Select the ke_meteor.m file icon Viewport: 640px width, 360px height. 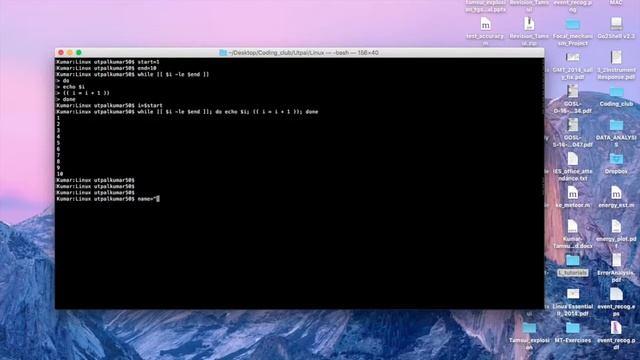pyautogui.click(x=573, y=193)
